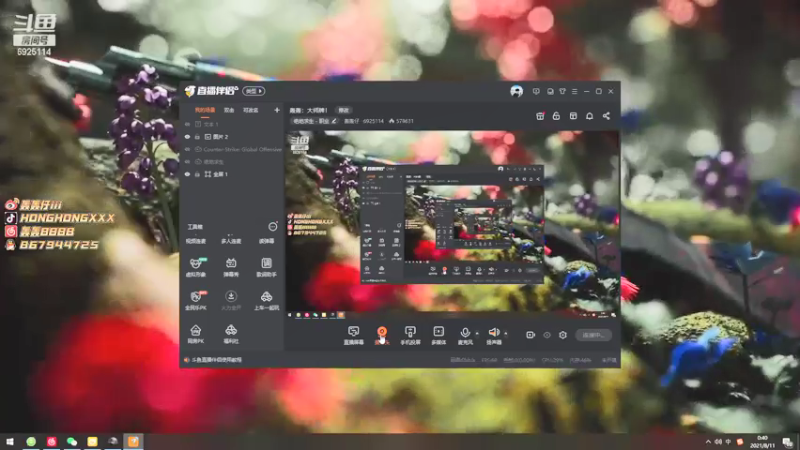The height and width of the screenshot is (450, 800).
Task: Toggle preview eye icon in bottom bar
Action: [x=547, y=335]
